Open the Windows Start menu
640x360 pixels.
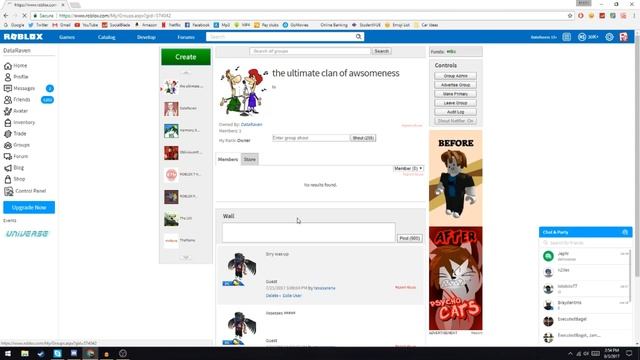[8, 353]
